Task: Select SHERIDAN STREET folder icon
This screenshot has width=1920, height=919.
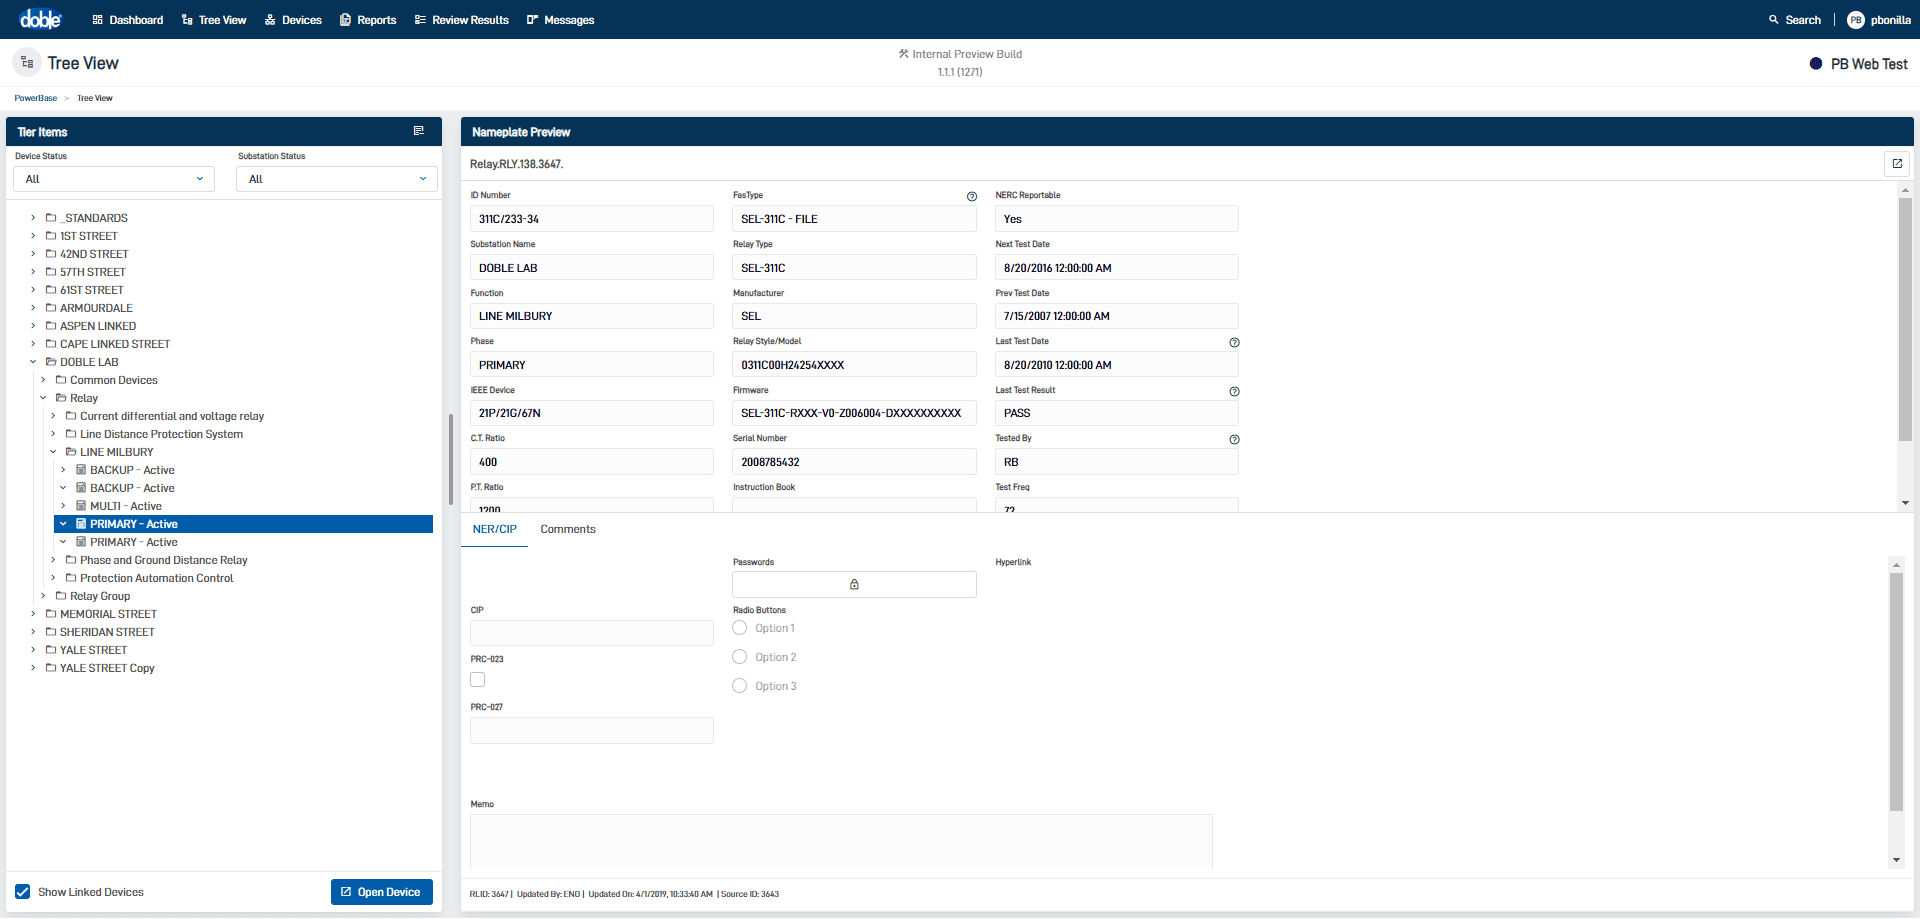Action: [50, 632]
